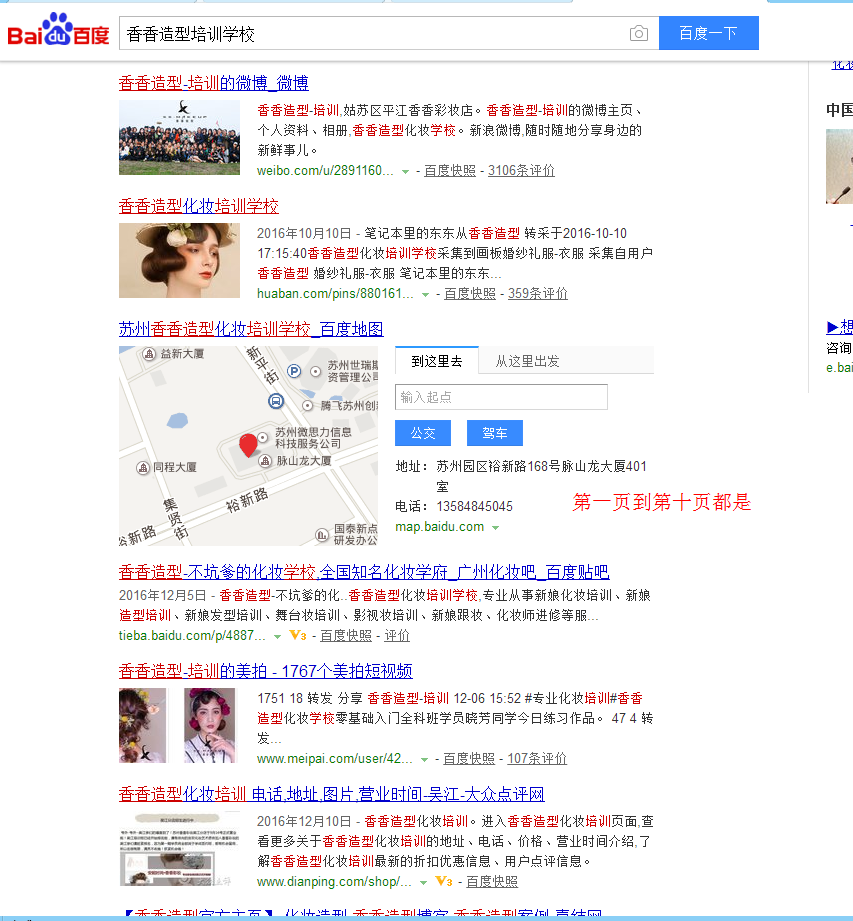Click weibo.com/u/2891160... green URL

325,170
